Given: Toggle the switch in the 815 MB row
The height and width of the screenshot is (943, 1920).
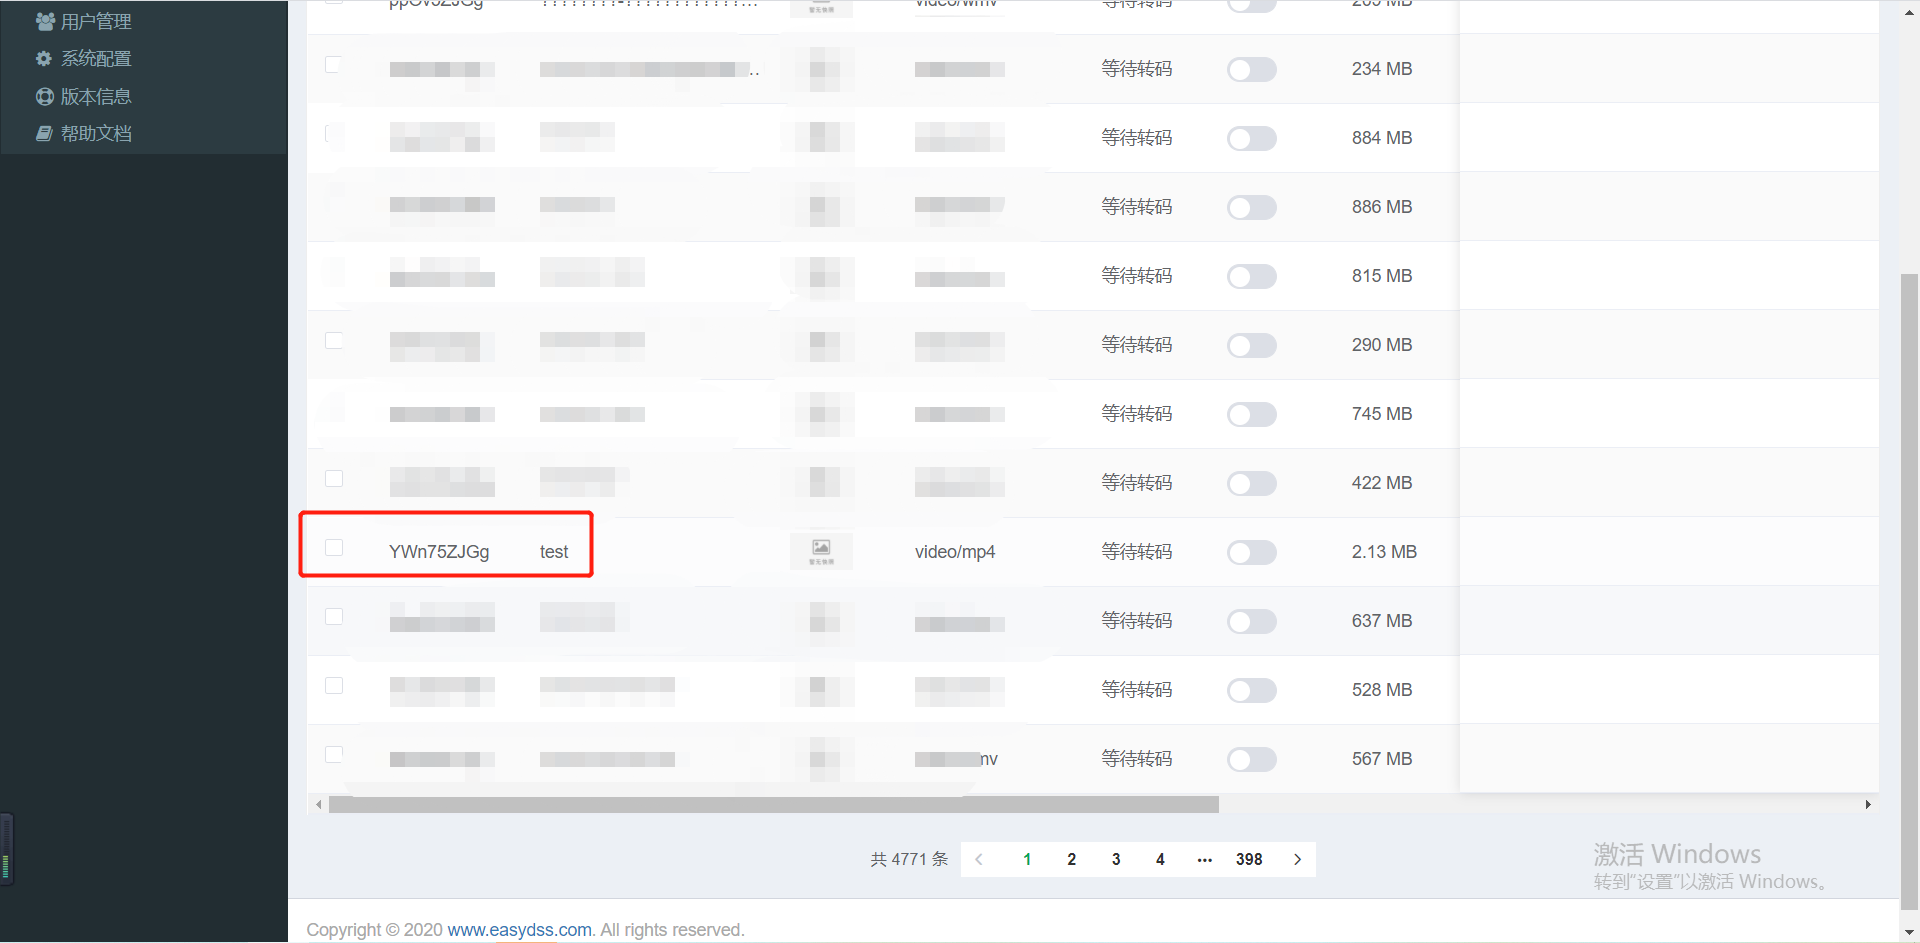Looking at the screenshot, I should tap(1252, 276).
